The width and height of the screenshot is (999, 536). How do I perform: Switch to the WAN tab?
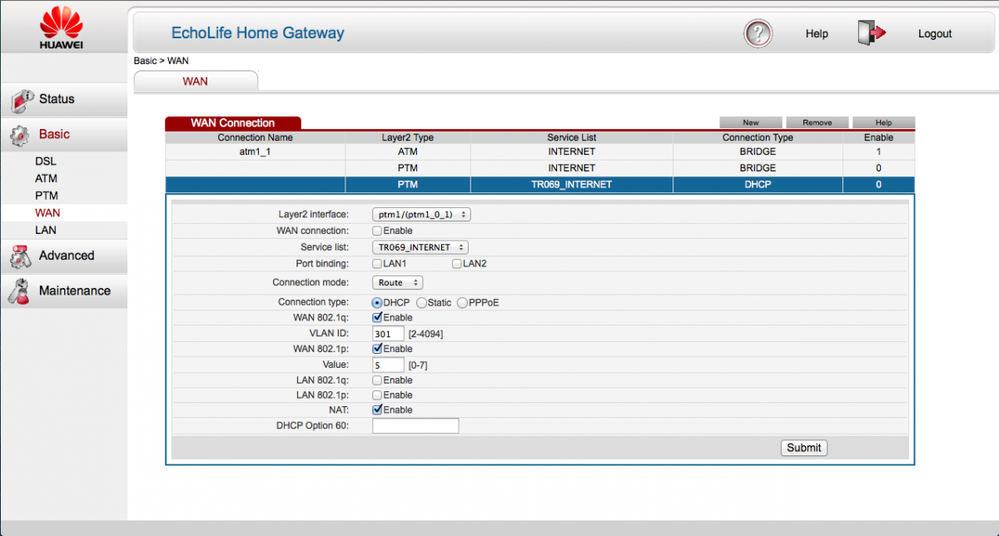pos(195,81)
